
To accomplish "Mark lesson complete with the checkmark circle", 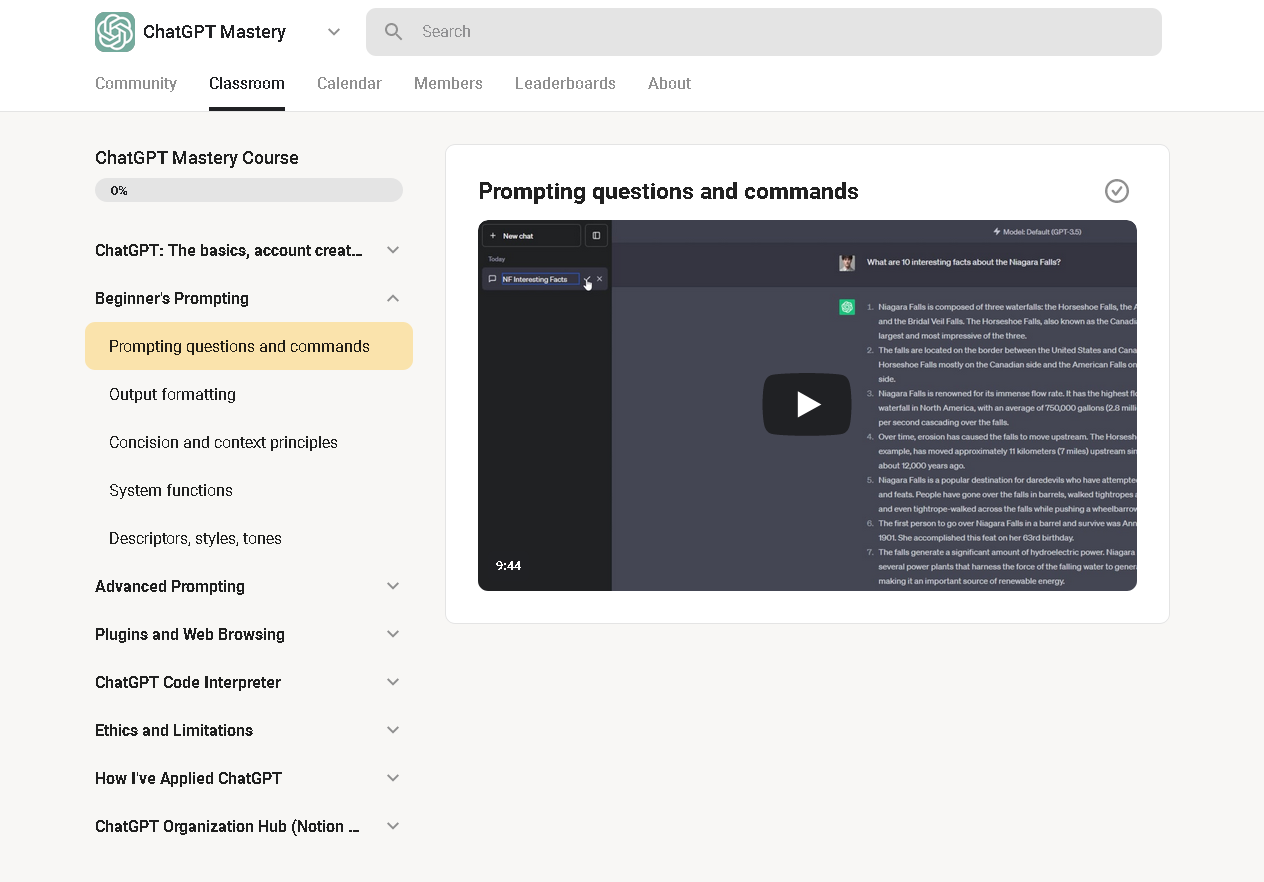I will click(x=1117, y=191).
